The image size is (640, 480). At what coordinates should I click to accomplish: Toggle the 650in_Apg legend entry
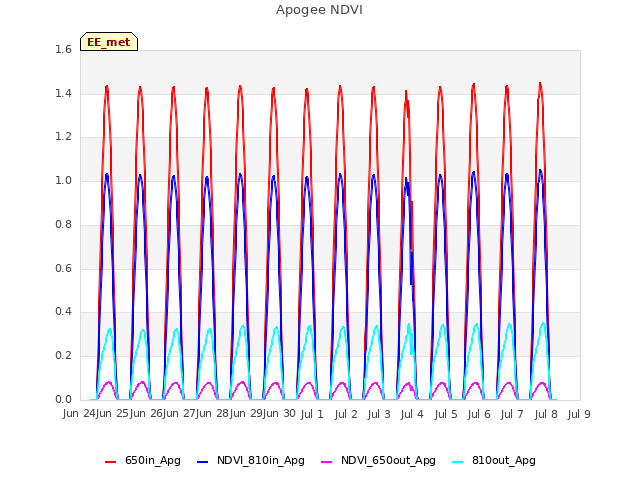point(143,461)
